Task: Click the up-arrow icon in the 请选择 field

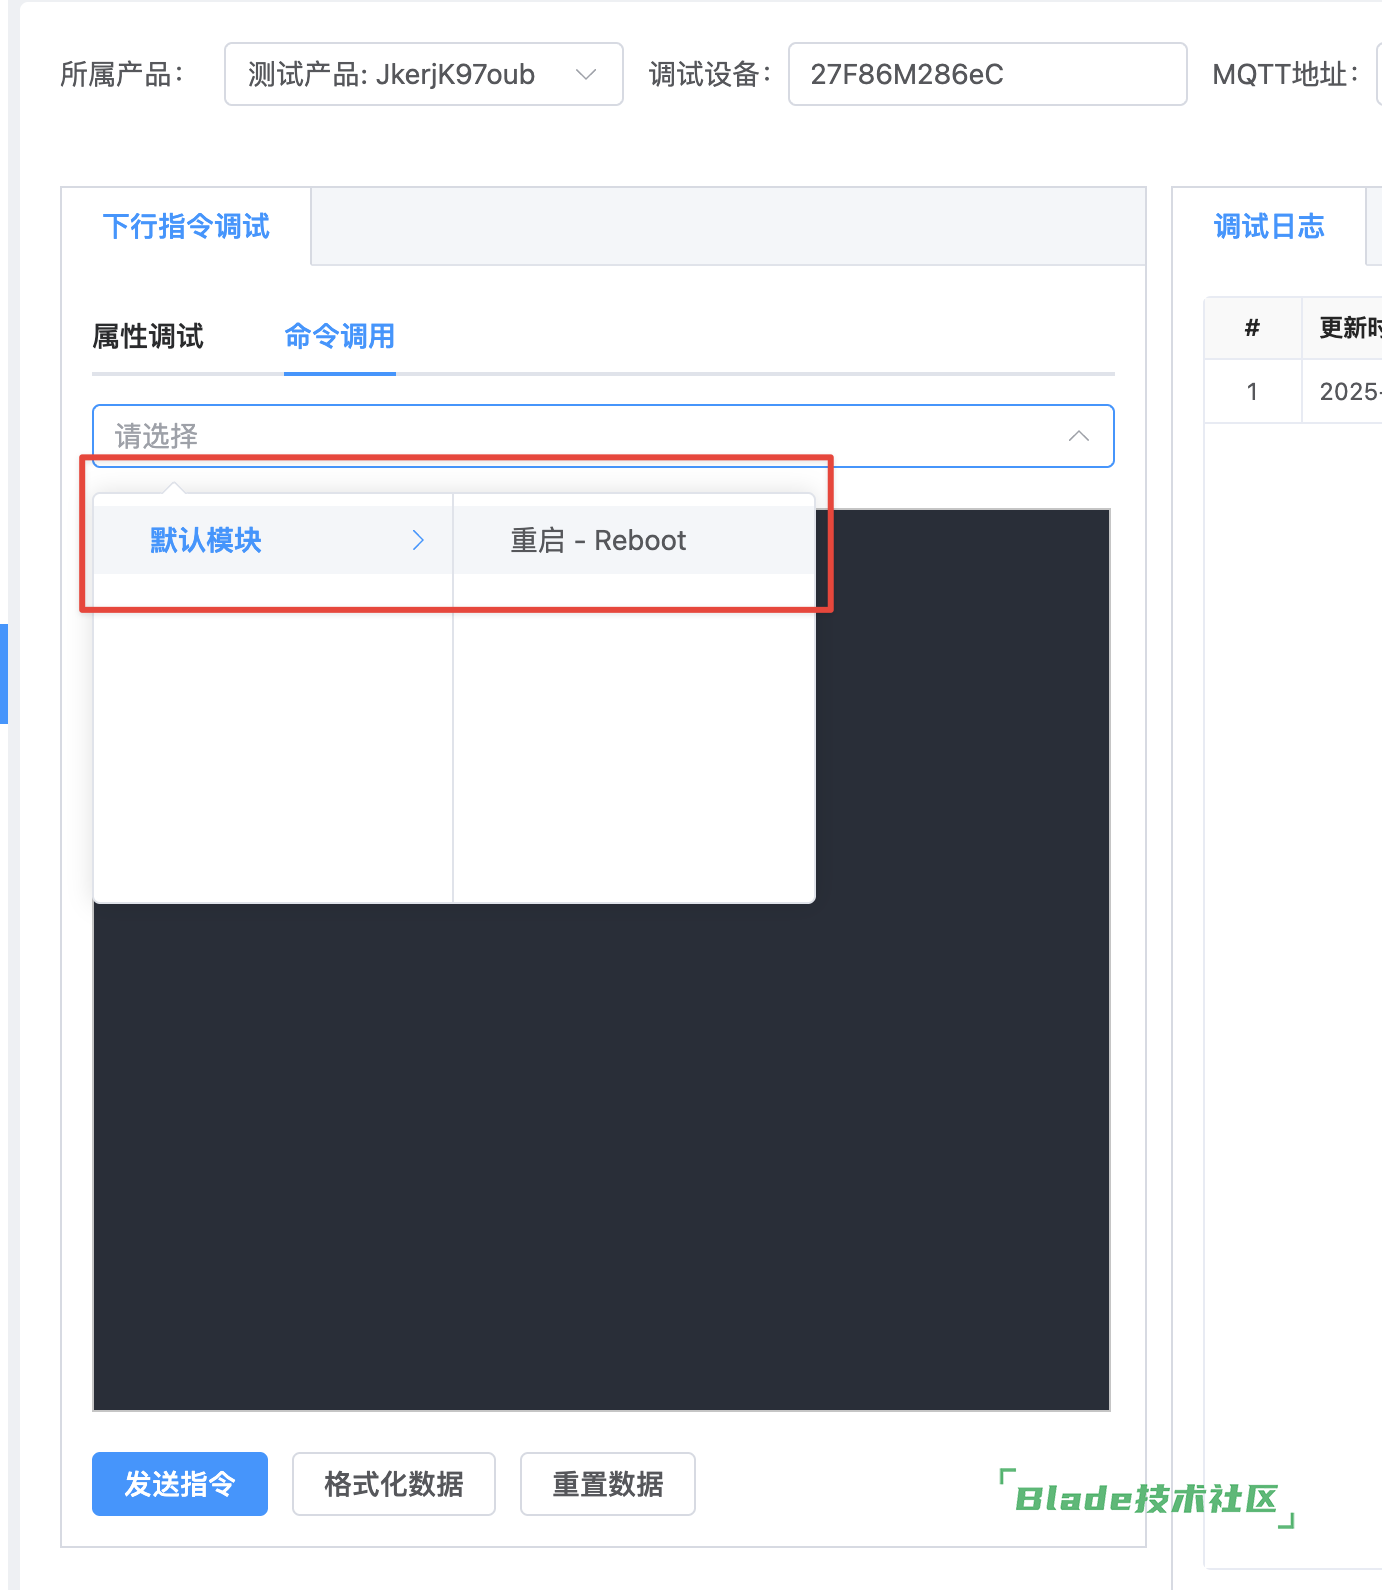Action: [1078, 436]
